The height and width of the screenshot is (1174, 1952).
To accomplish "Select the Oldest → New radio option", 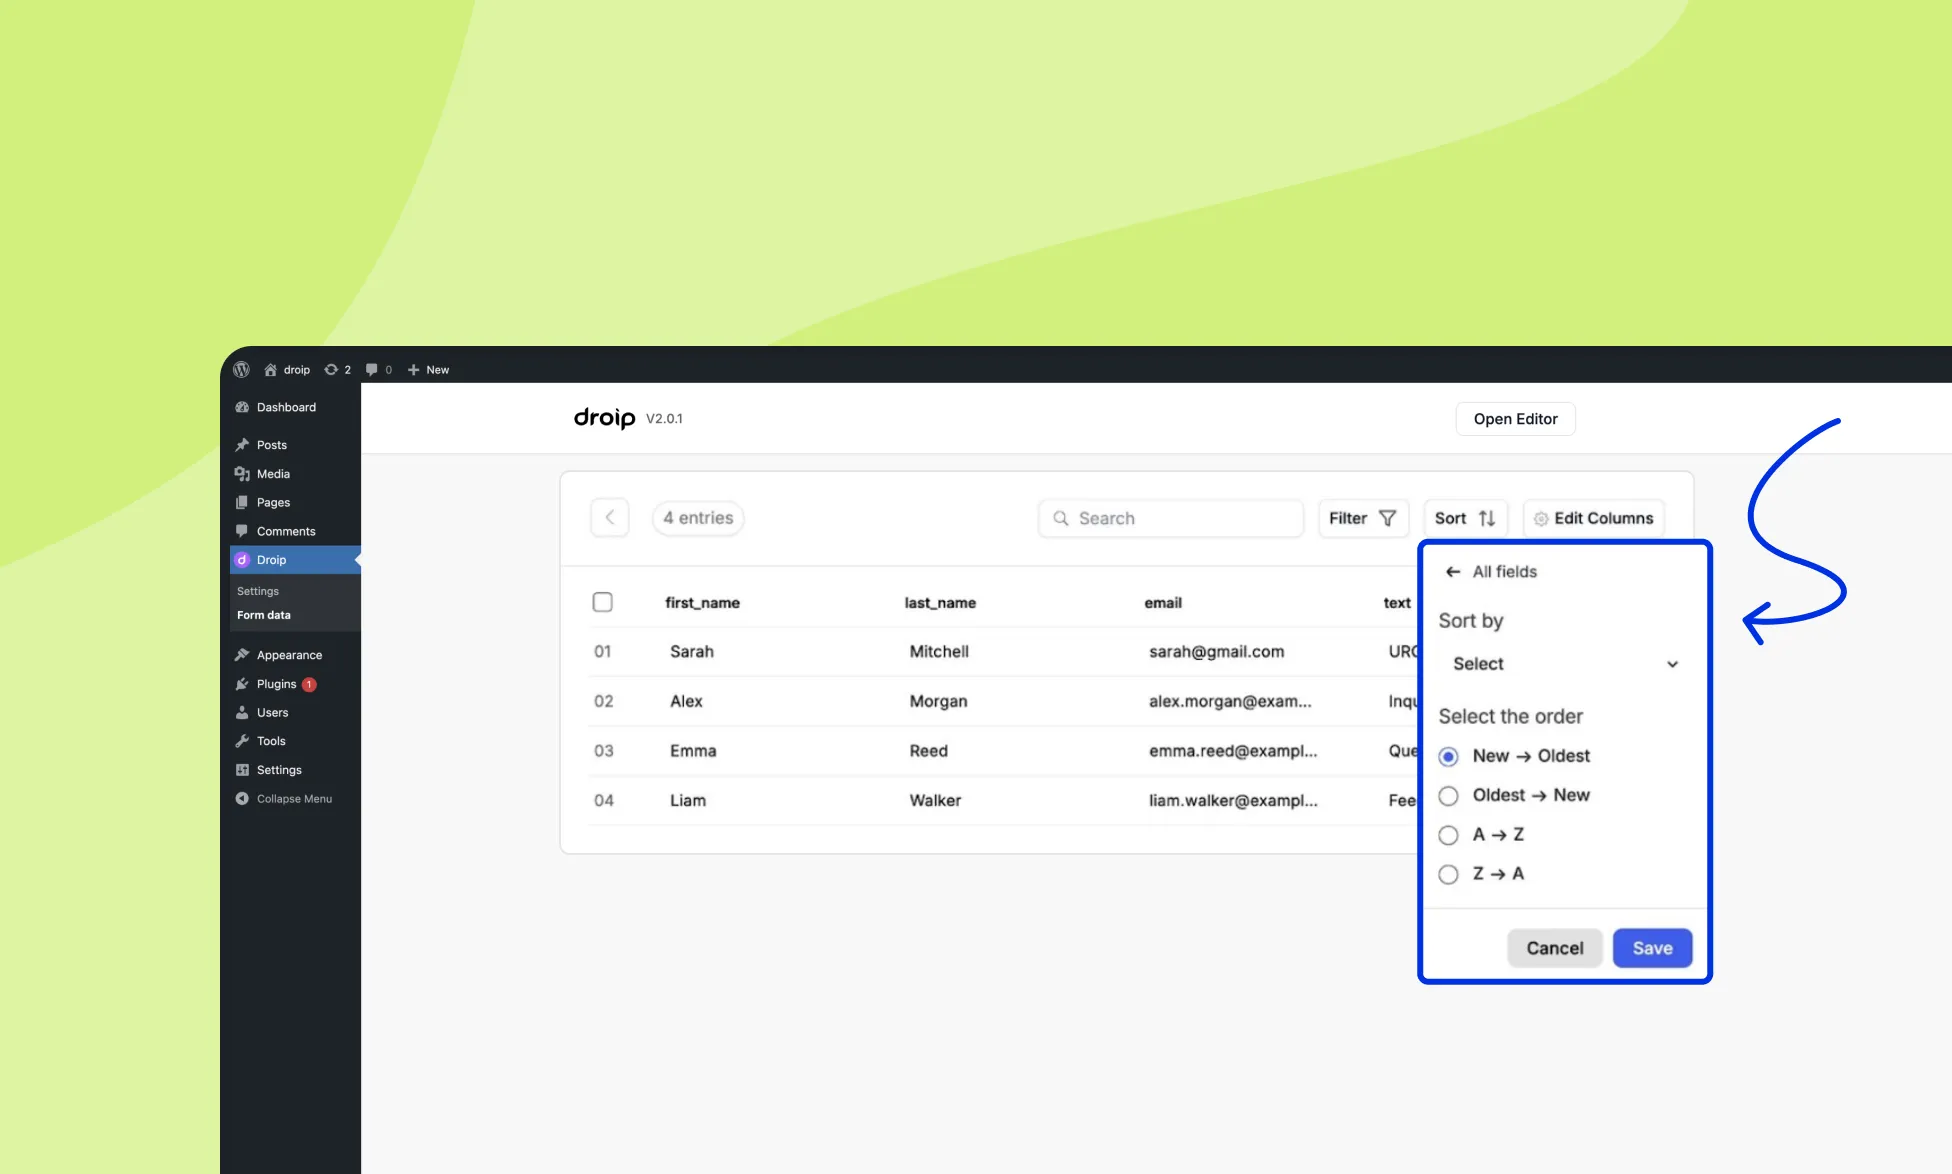I will tap(1448, 796).
